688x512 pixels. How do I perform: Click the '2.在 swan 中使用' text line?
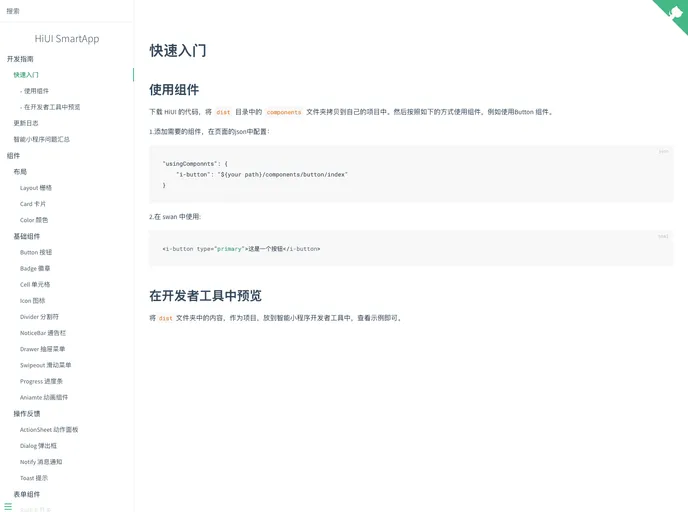[x=175, y=217]
